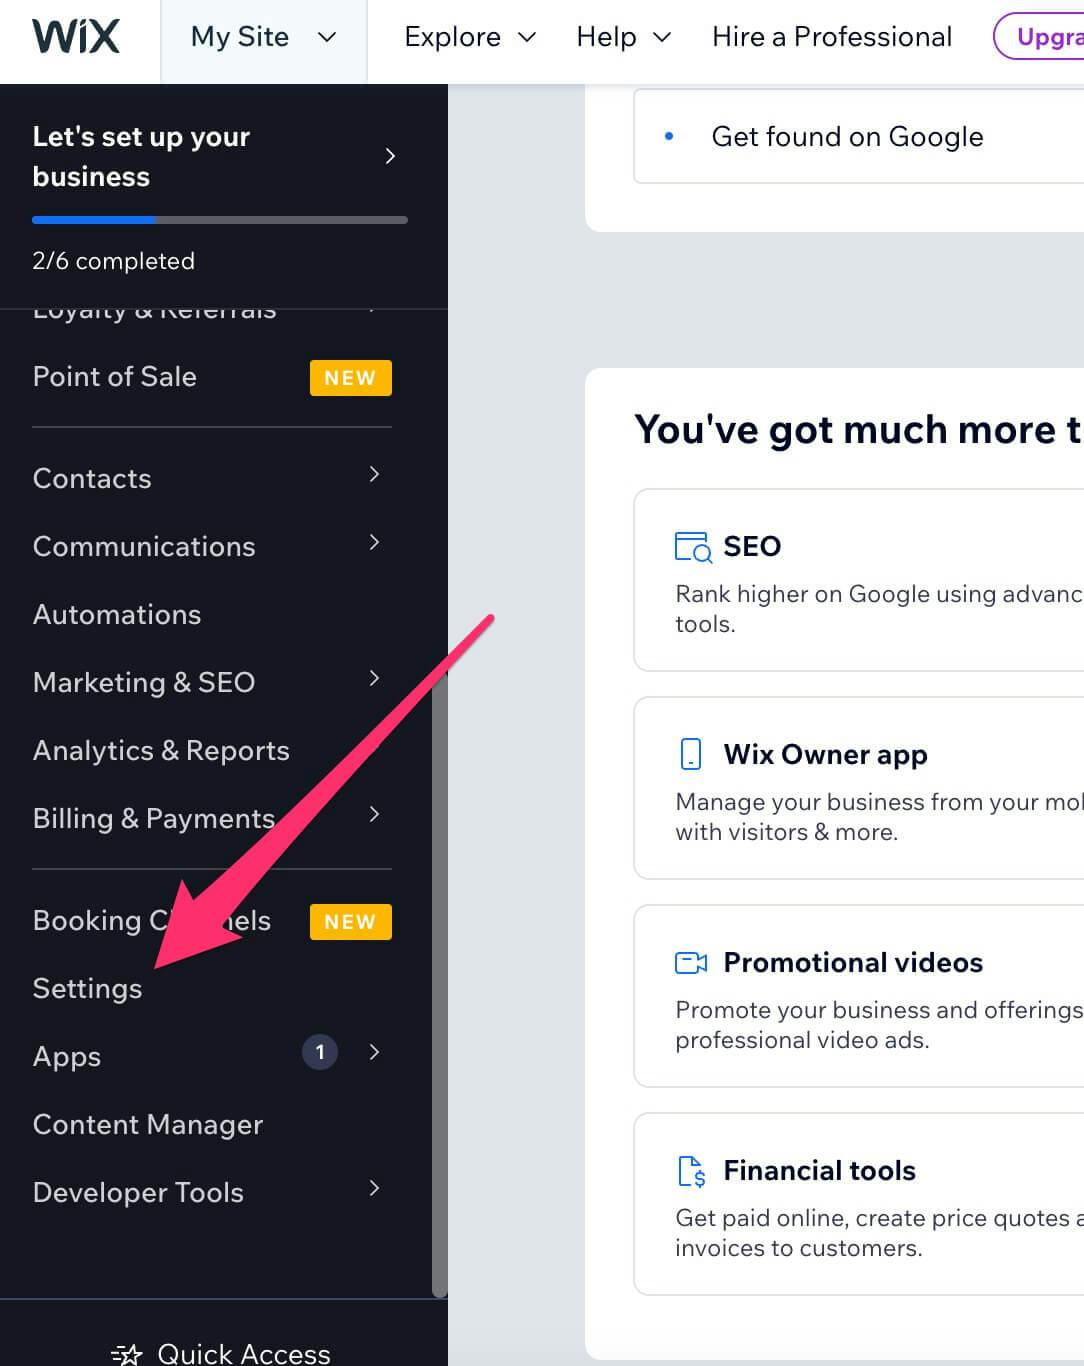Image resolution: width=1084 pixels, height=1366 pixels.
Task: Open the Help dropdown menu
Action: (x=623, y=37)
